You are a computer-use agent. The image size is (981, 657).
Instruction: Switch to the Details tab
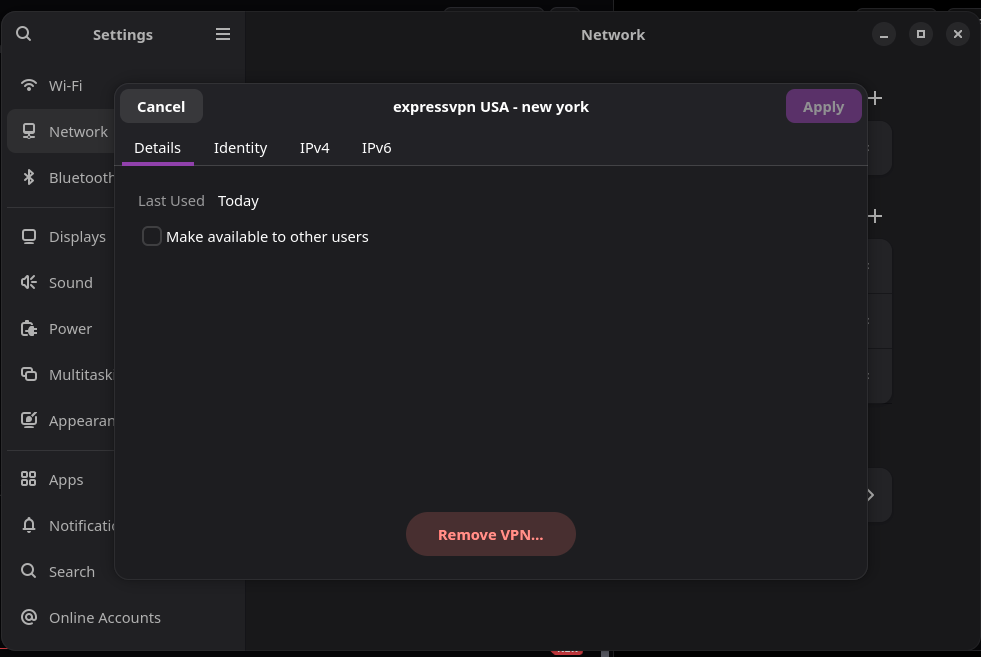(x=158, y=148)
